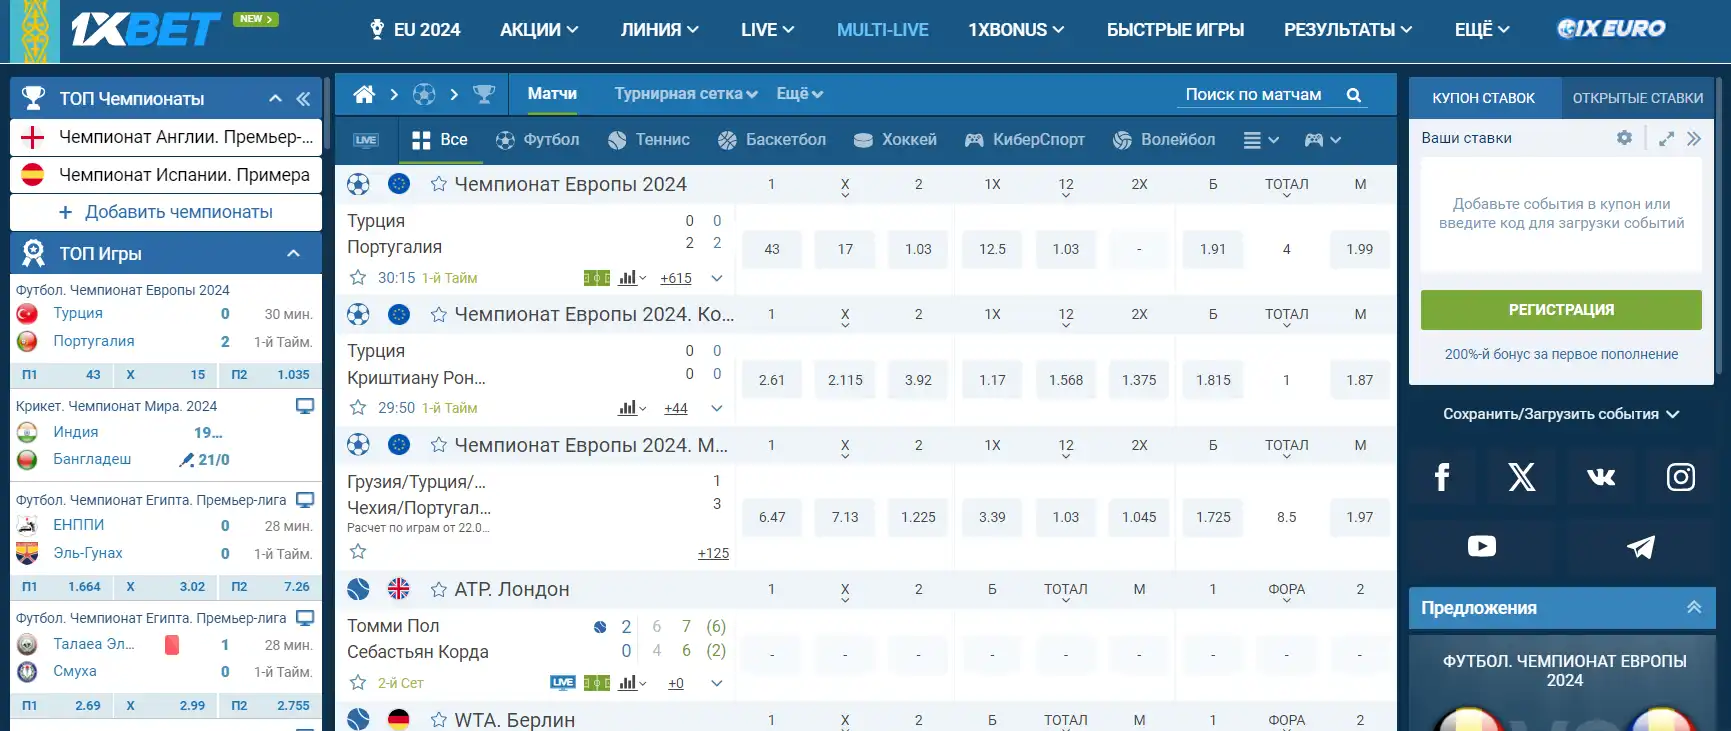1731x731 pixels.
Task: Click the trophy icon in breadcrumb bar
Action: (484, 94)
